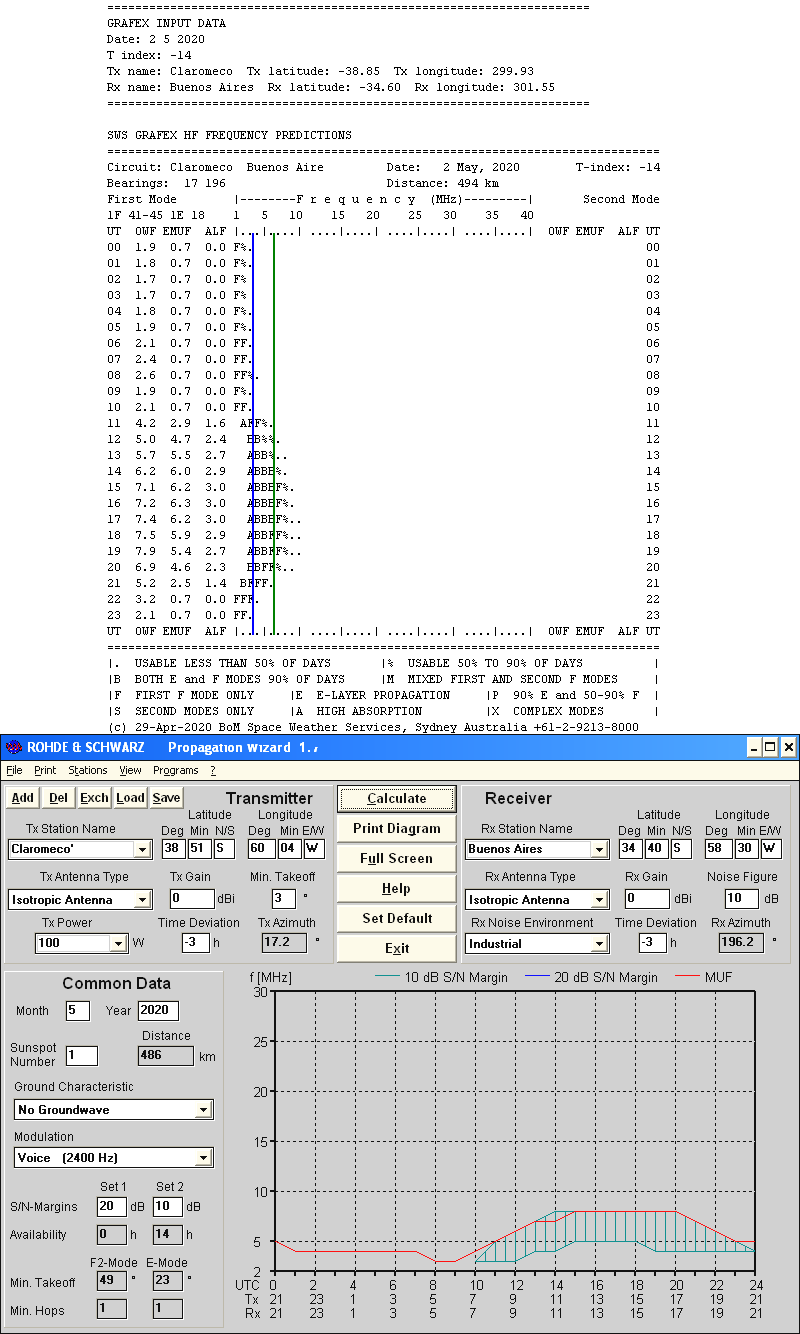Click the Tx longitude E/W field
Screen dimensions: 800x1334
314,849
